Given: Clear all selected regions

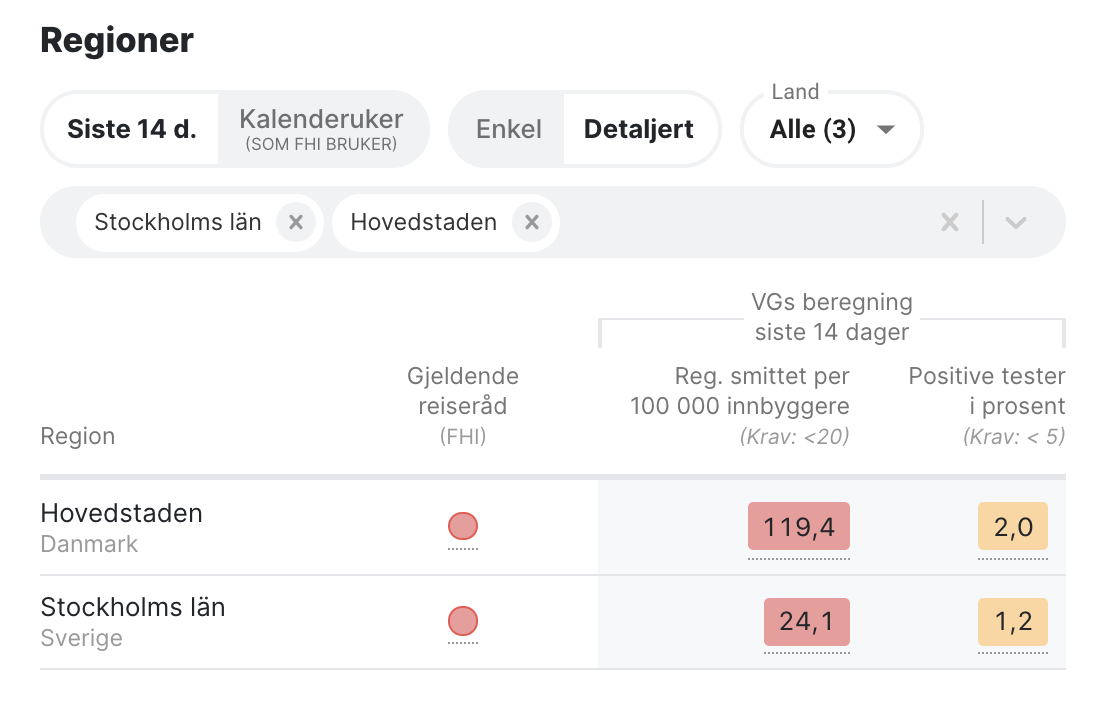Looking at the screenshot, I should click(949, 223).
